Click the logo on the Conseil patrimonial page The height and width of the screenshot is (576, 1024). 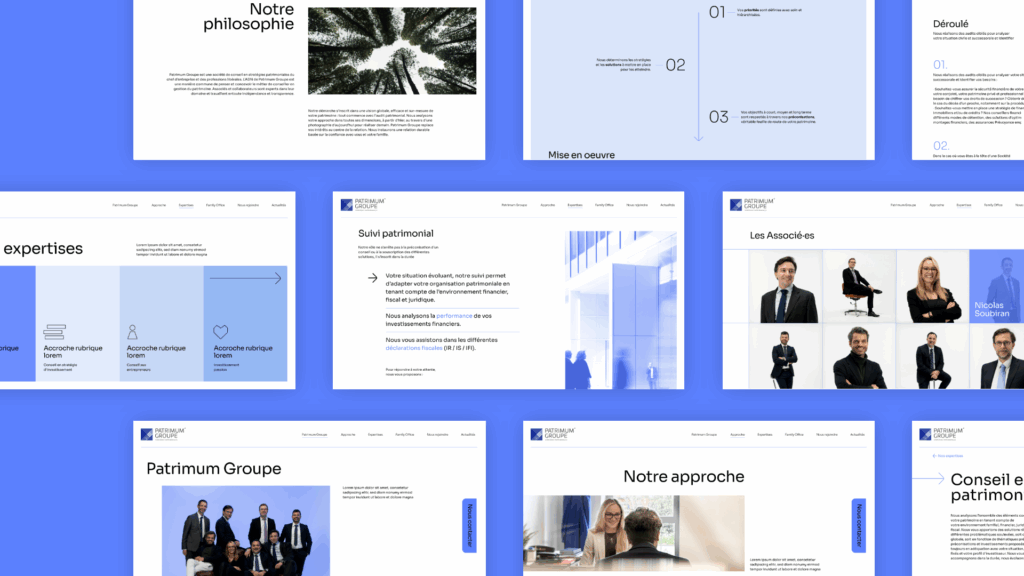tap(941, 434)
